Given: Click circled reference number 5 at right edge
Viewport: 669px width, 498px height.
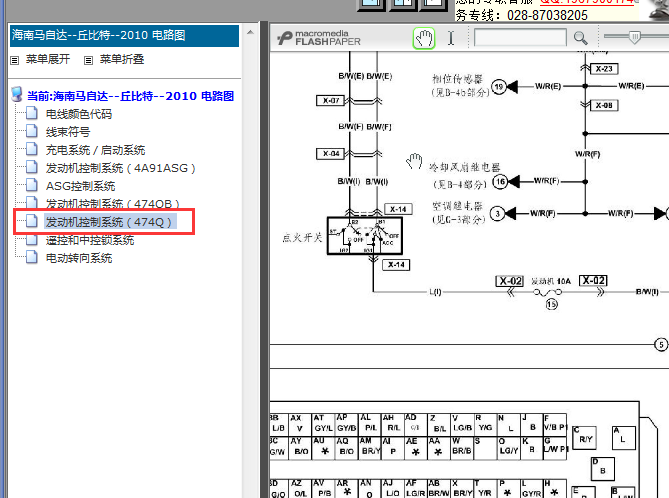Looking at the screenshot, I should point(661,344).
